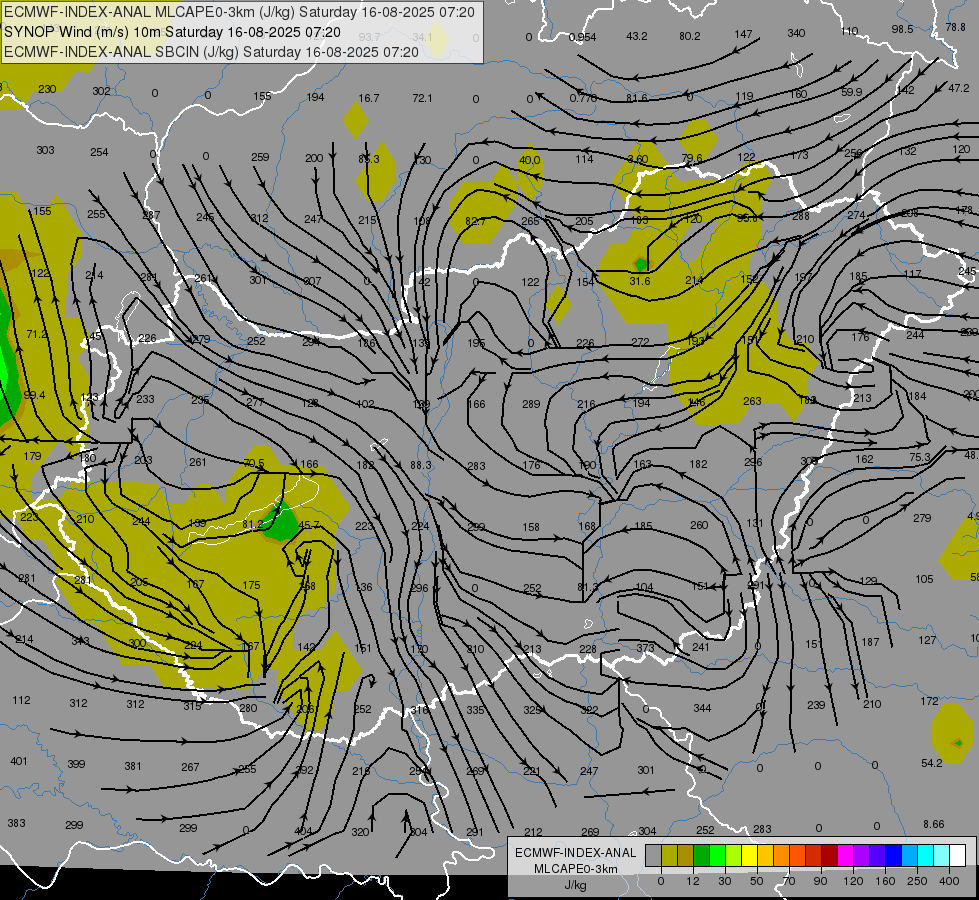Select the map value 82.7
The height and width of the screenshot is (900, 979).
(475, 221)
